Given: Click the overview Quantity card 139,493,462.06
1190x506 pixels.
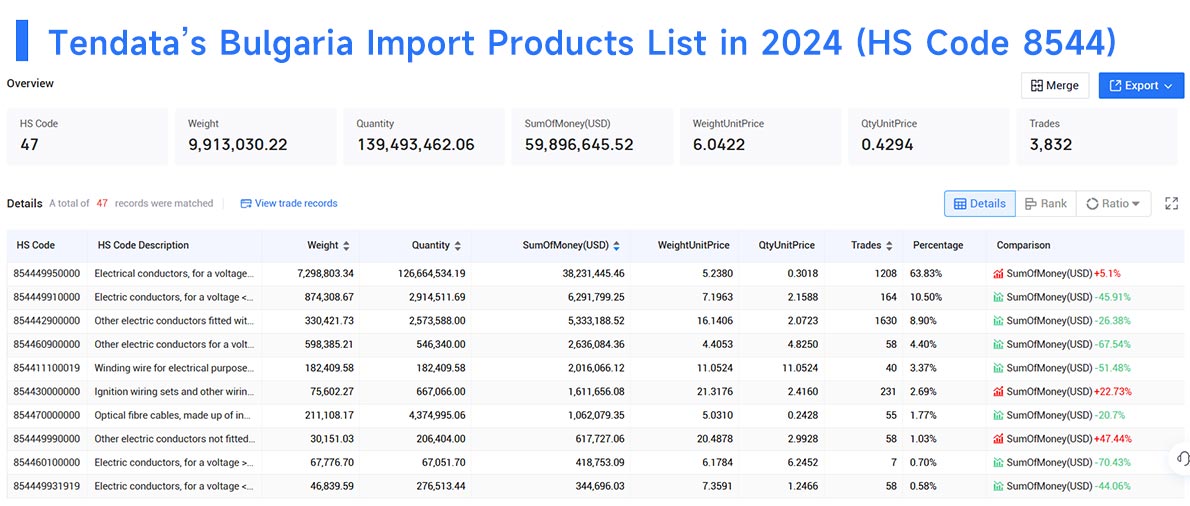Looking at the screenshot, I should (424, 136).
